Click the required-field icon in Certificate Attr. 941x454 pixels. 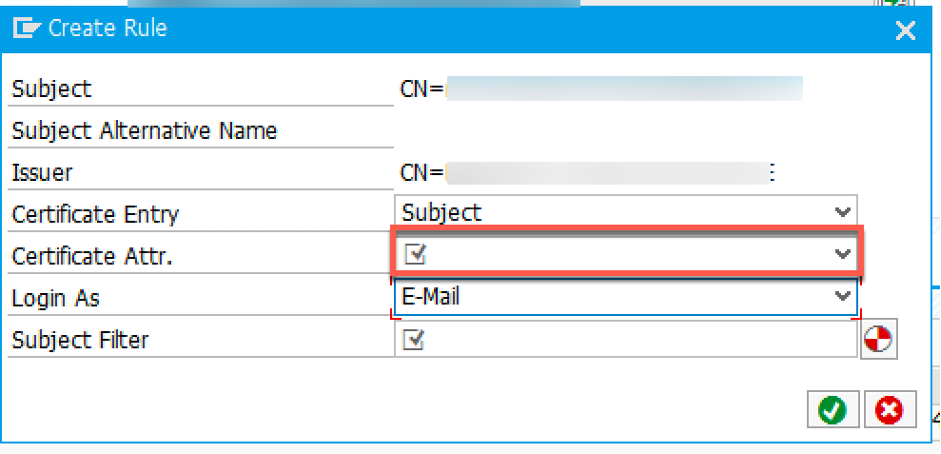pyautogui.click(x=415, y=254)
